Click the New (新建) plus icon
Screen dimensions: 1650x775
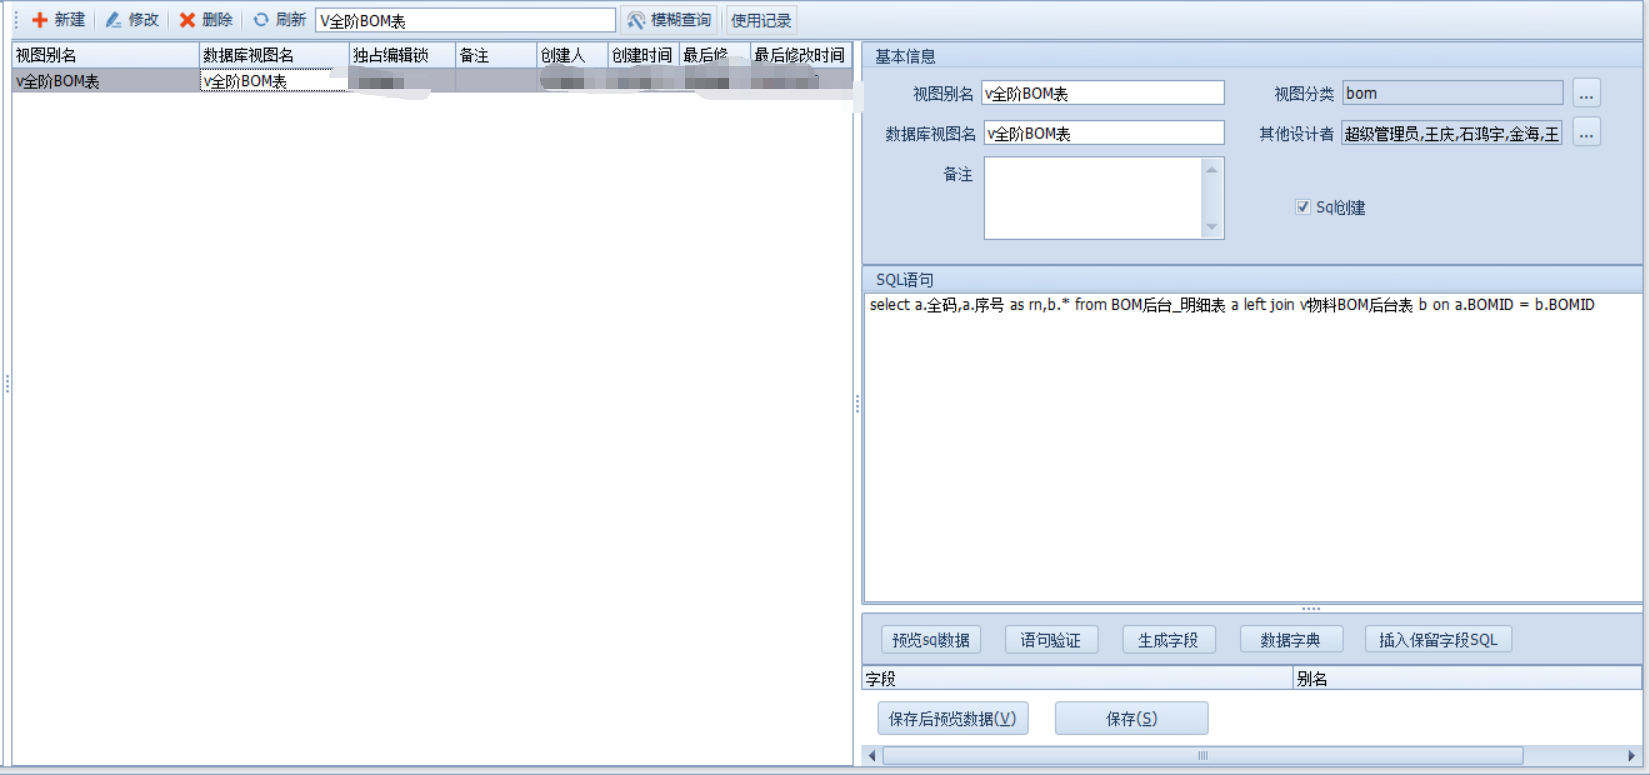point(40,20)
